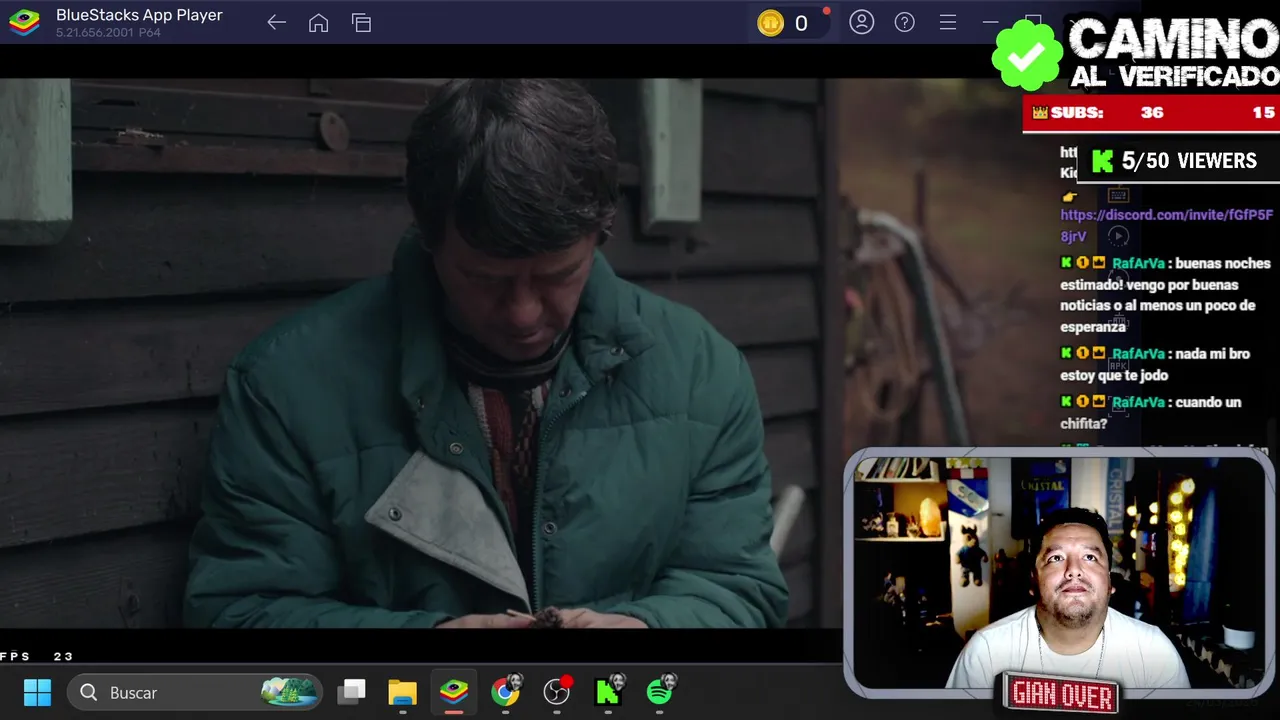Click the BlueStacks logo in title bar
1280x720 pixels.
click(x=24, y=23)
